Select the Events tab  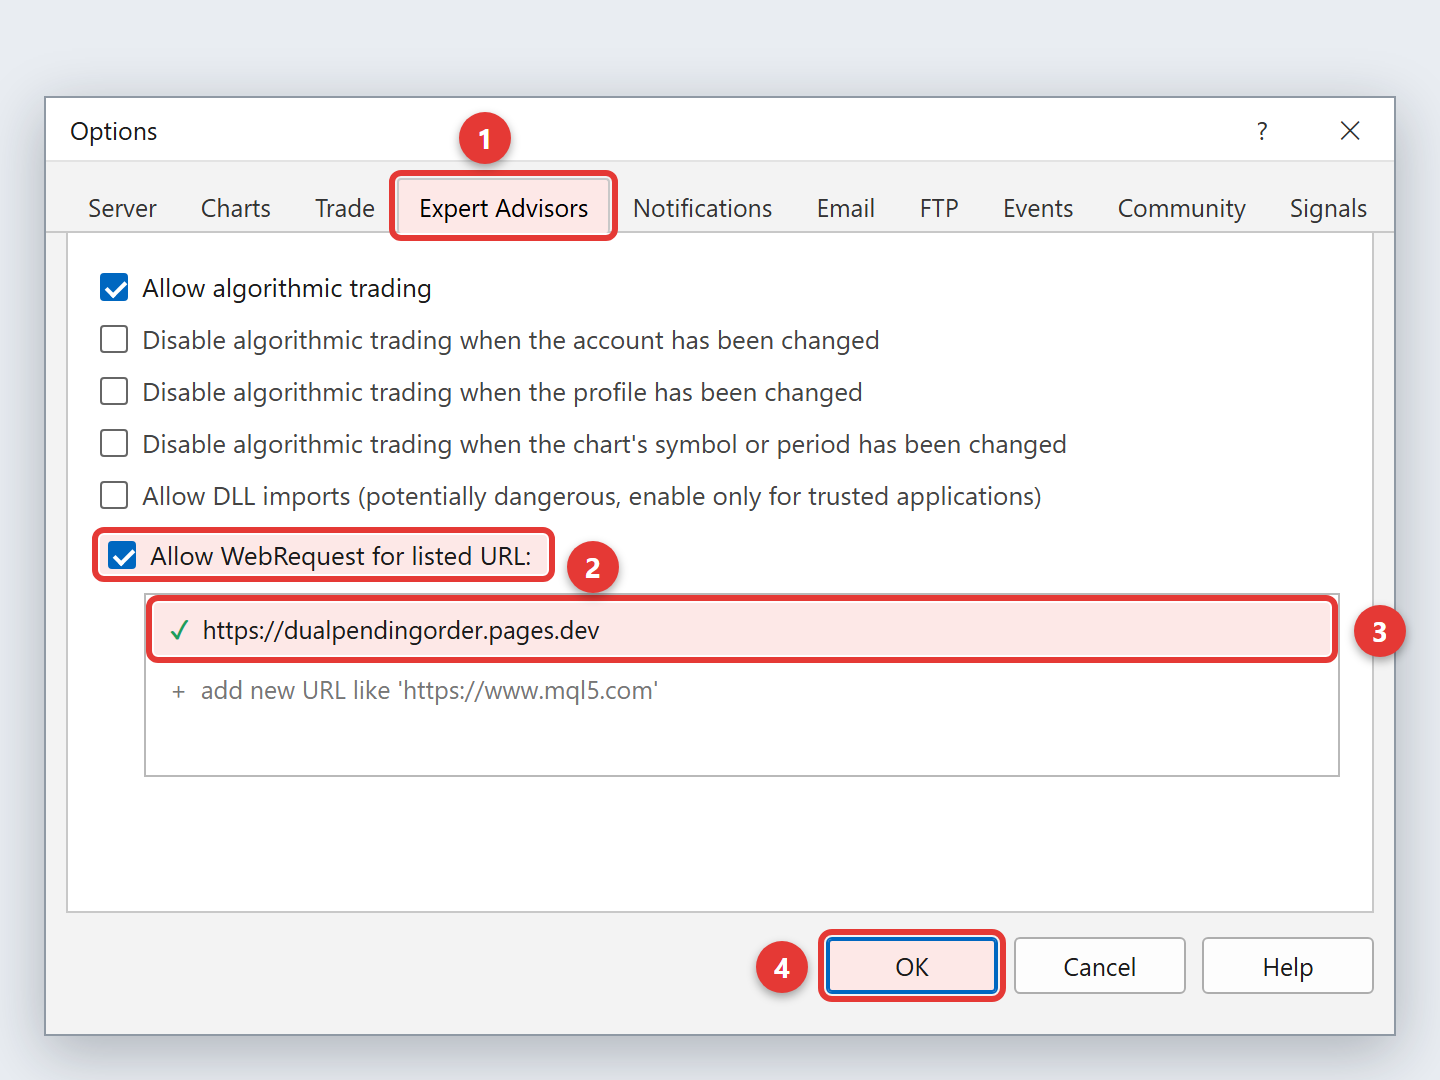tap(1038, 208)
